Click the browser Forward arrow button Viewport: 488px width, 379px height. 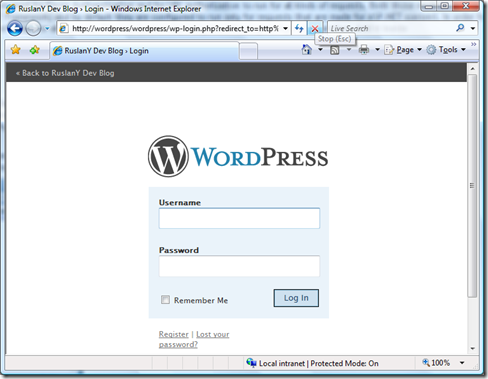33,28
